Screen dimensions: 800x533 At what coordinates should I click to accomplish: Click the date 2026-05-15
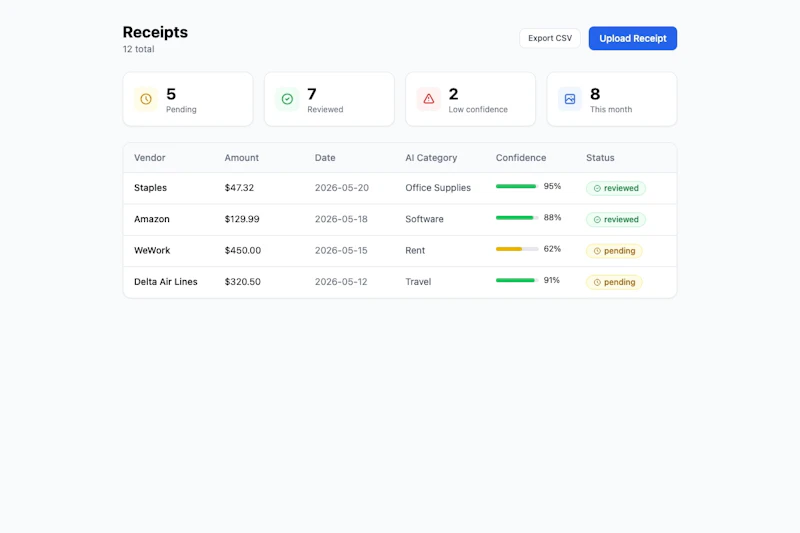click(x=341, y=250)
